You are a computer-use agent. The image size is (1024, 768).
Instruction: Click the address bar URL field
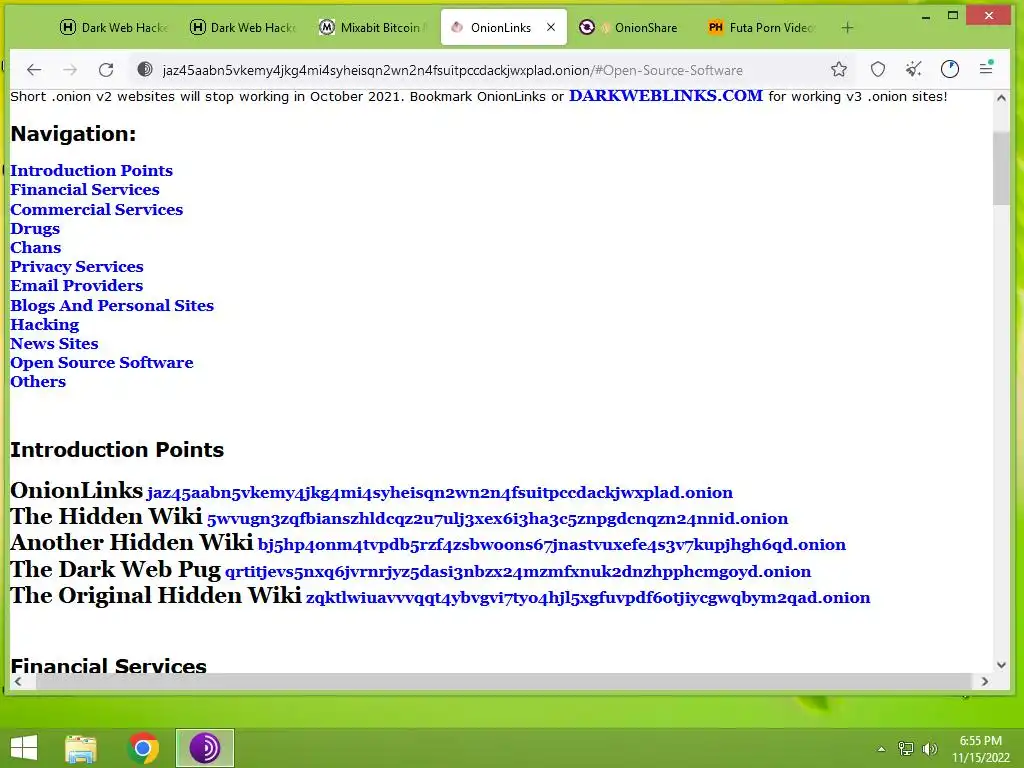point(453,70)
